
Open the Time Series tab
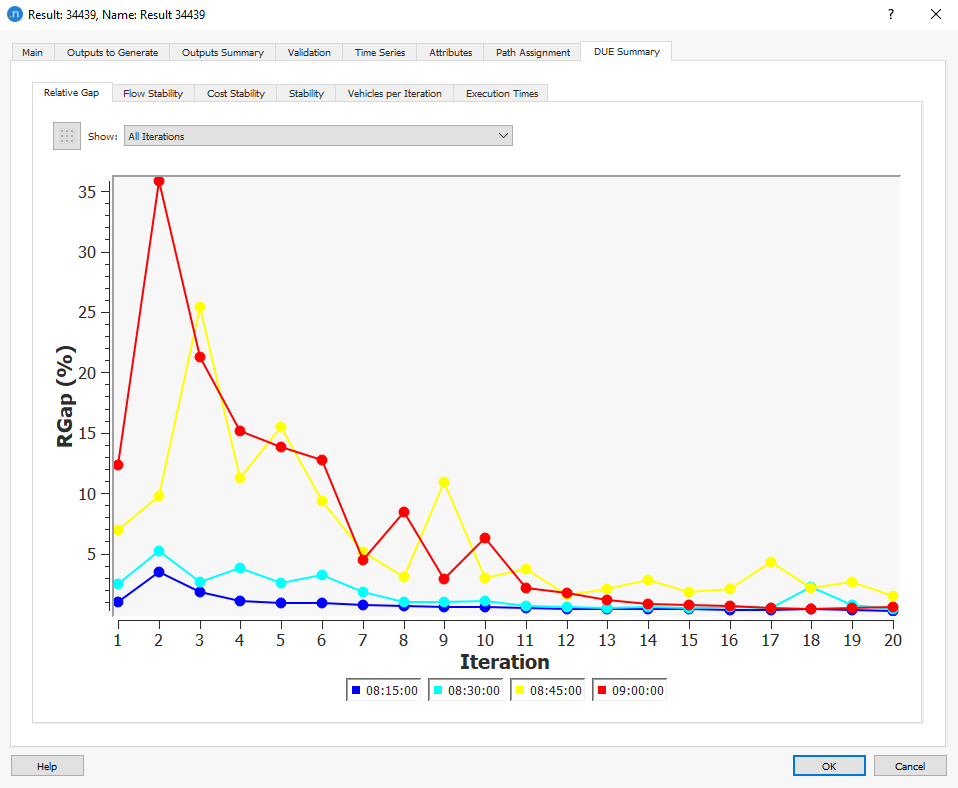[x=379, y=52]
